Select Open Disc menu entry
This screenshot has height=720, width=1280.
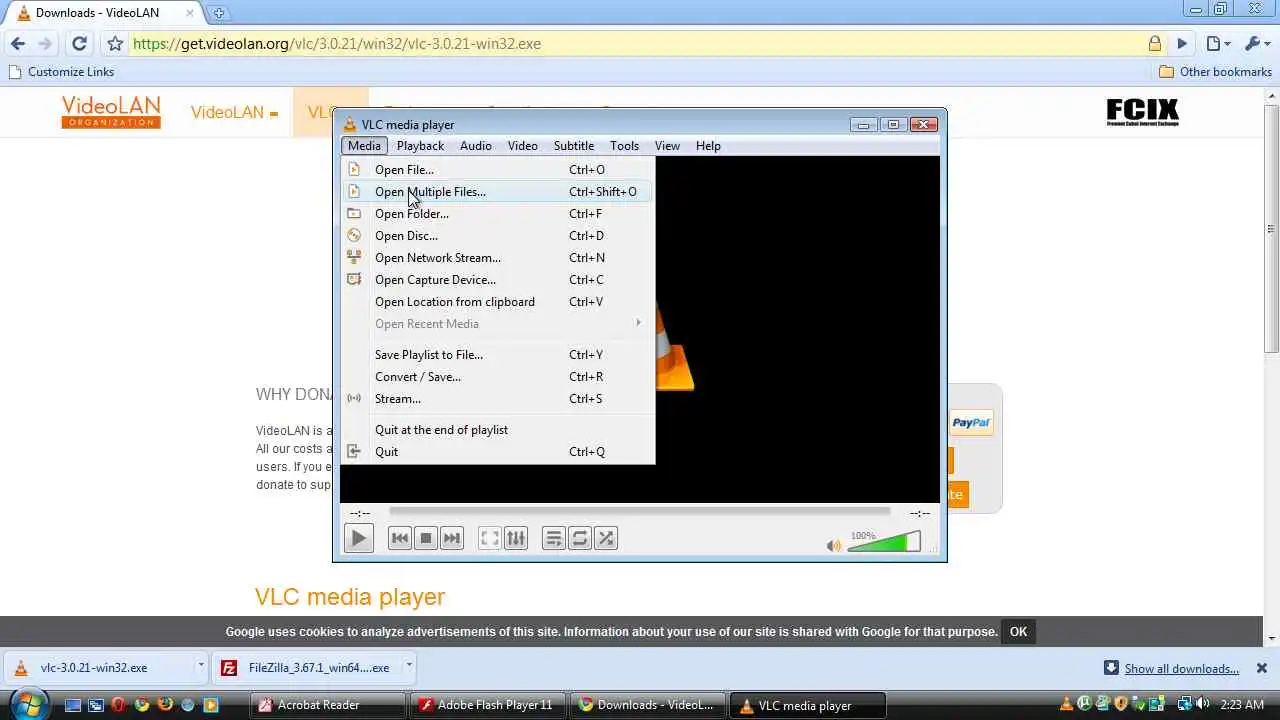pyautogui.click(x=498, y=235)
